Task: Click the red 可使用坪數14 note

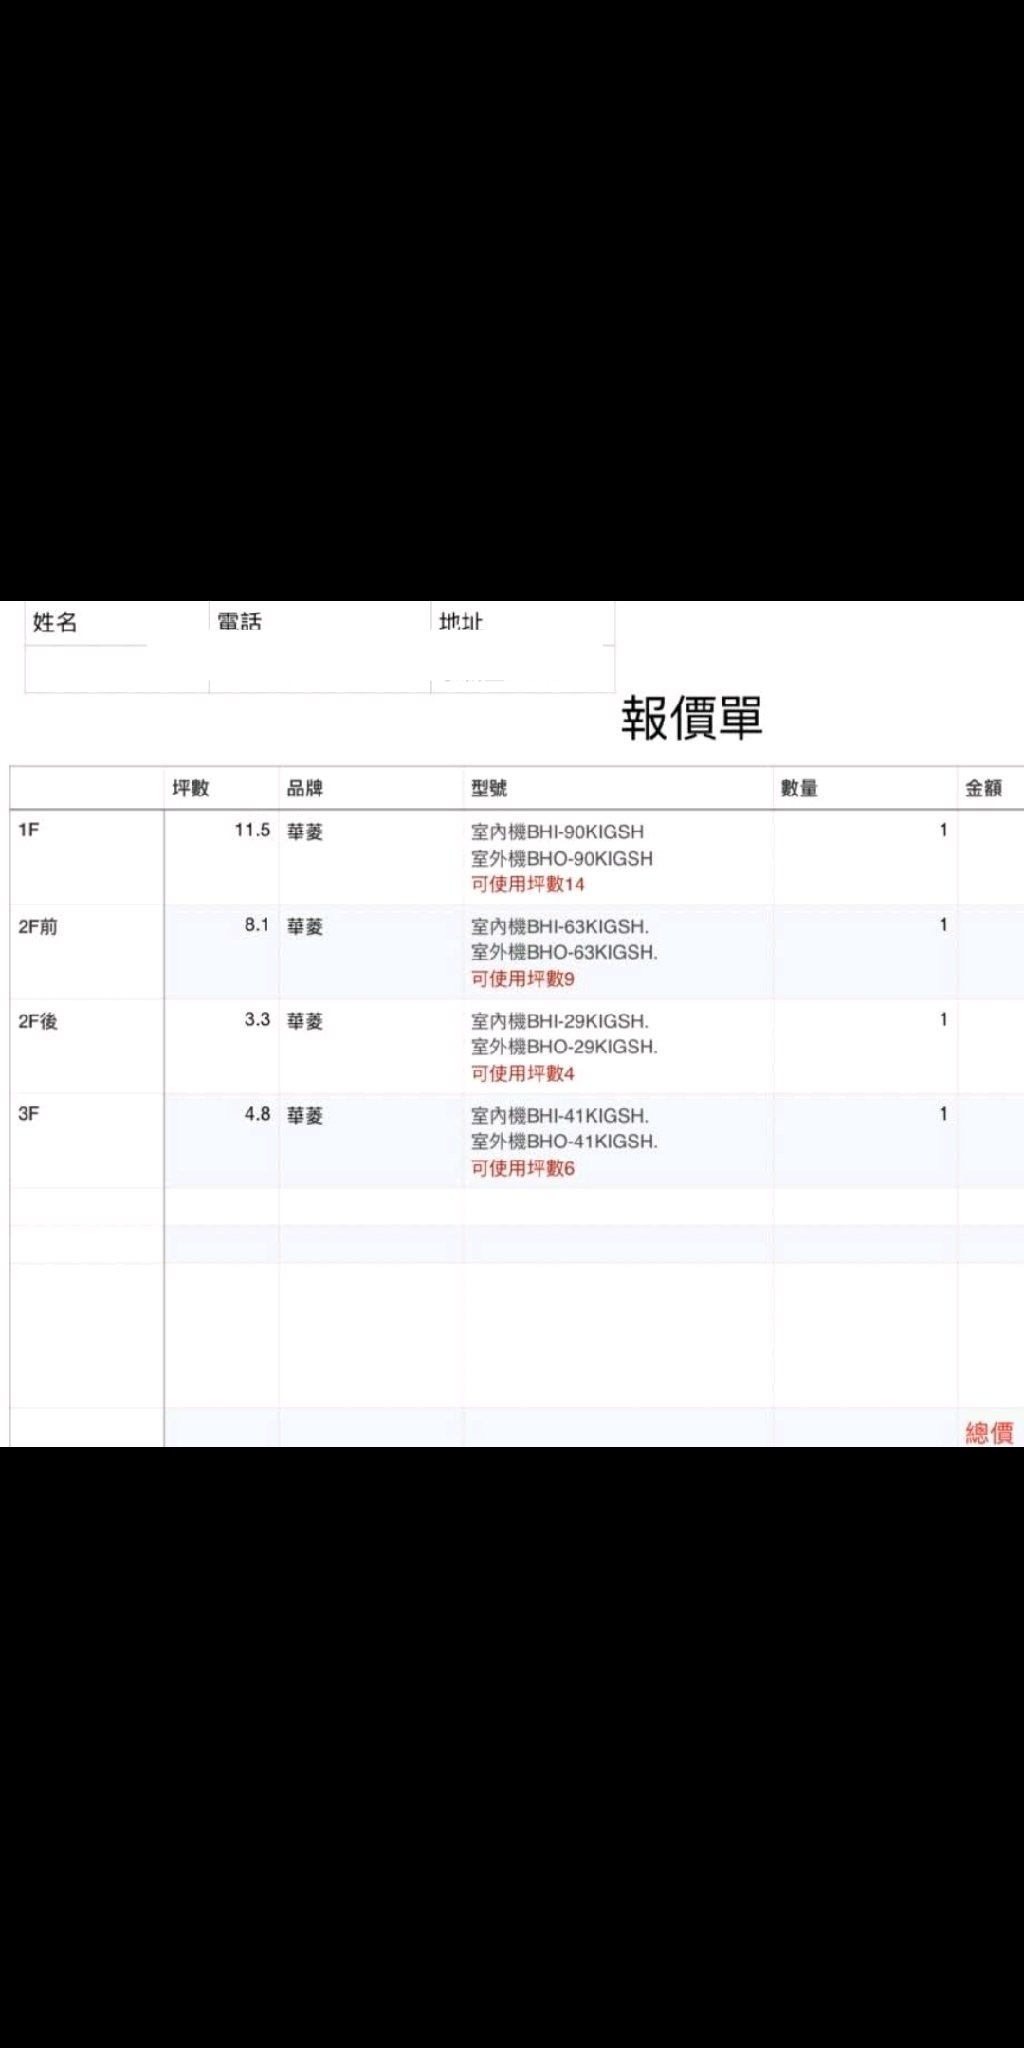Action: [x=527, y=884]
